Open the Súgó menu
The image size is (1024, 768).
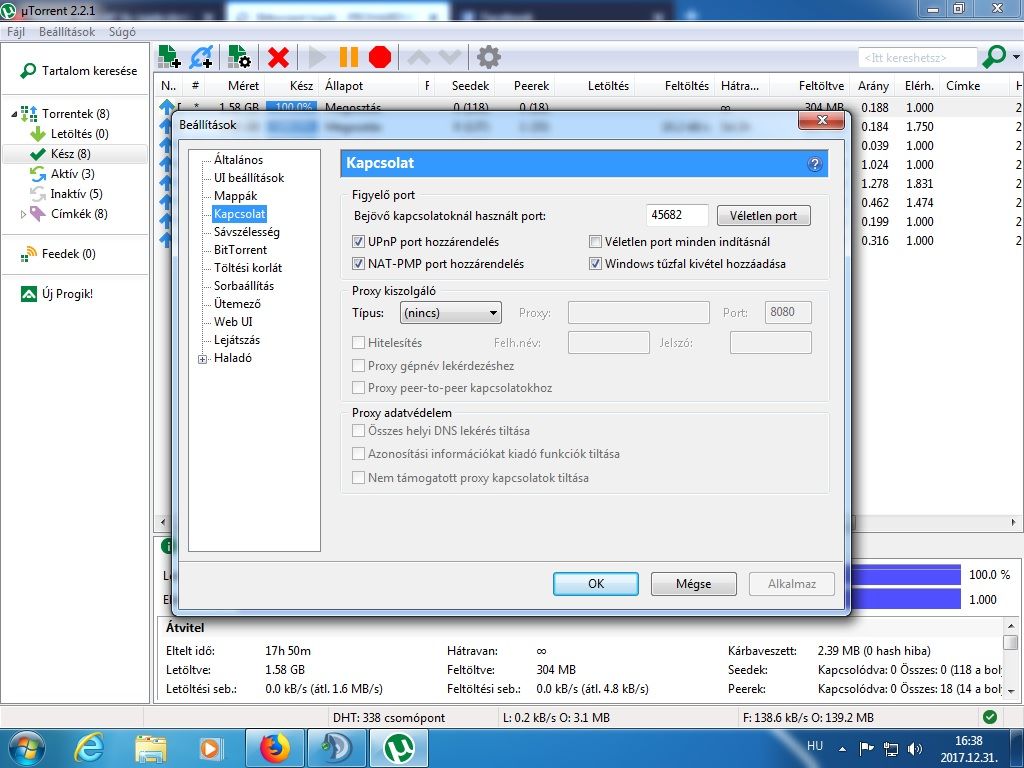(122, 31)
